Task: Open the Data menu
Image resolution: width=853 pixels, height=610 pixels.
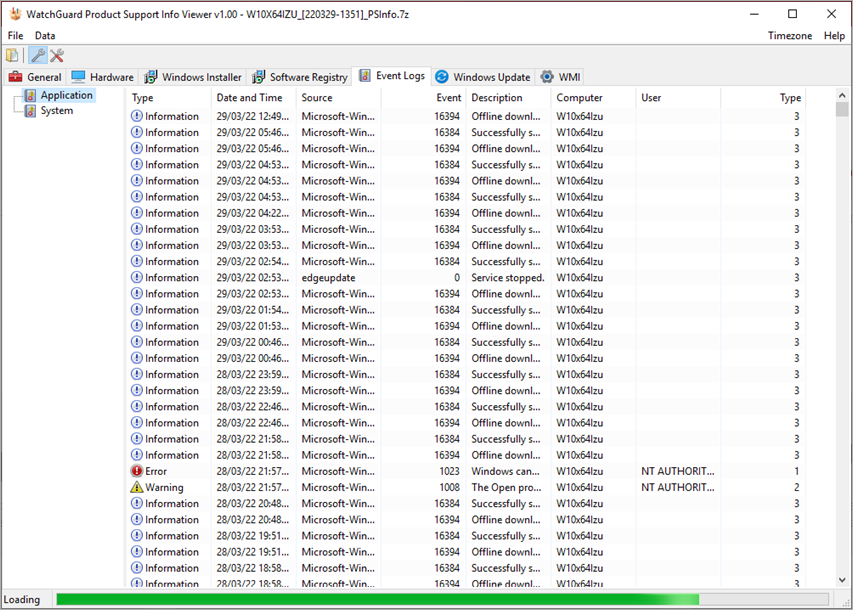Action: coord(45,35)
